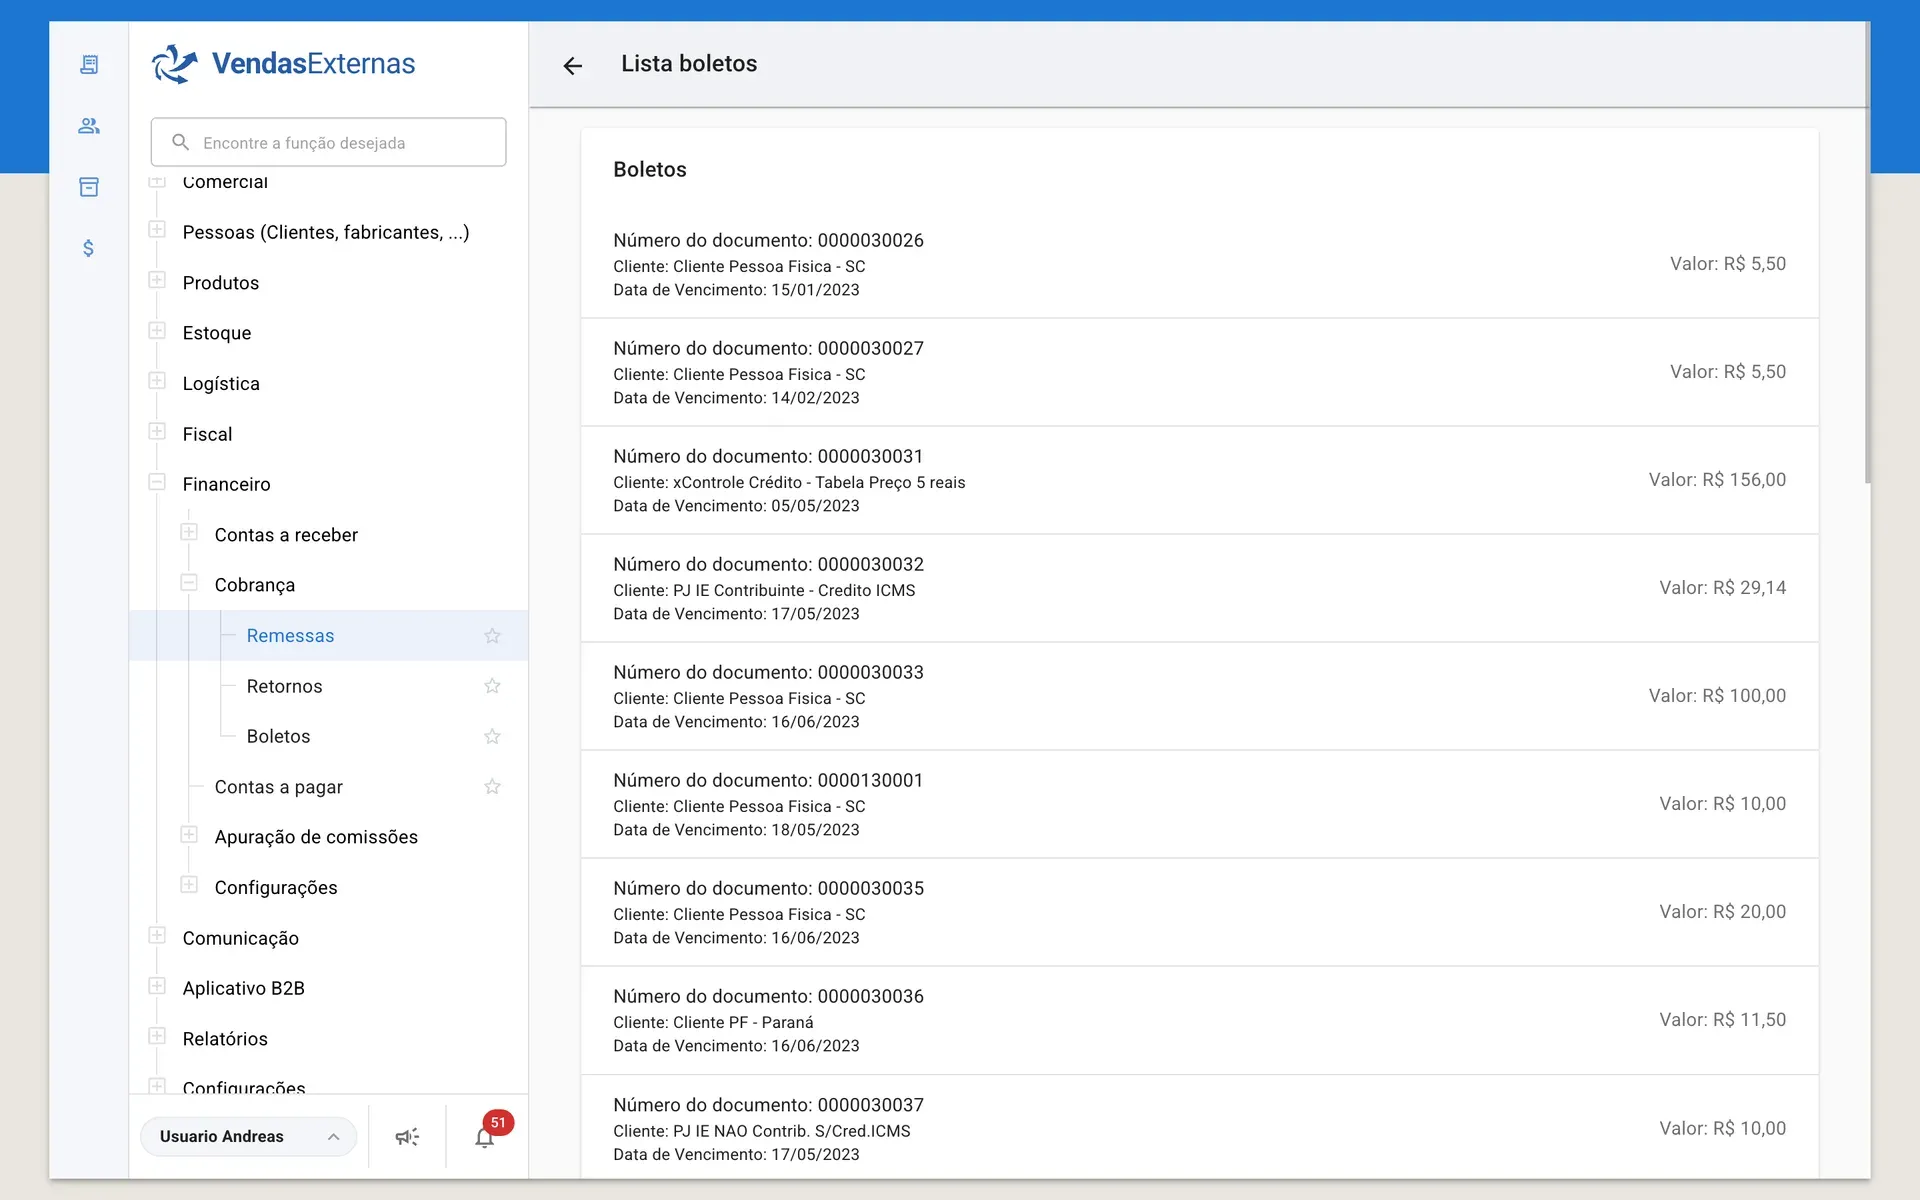The height and width of the screenshot is (1200, 1920).
Task: Open boleto document 0000130001
Action: point(1199,804)
